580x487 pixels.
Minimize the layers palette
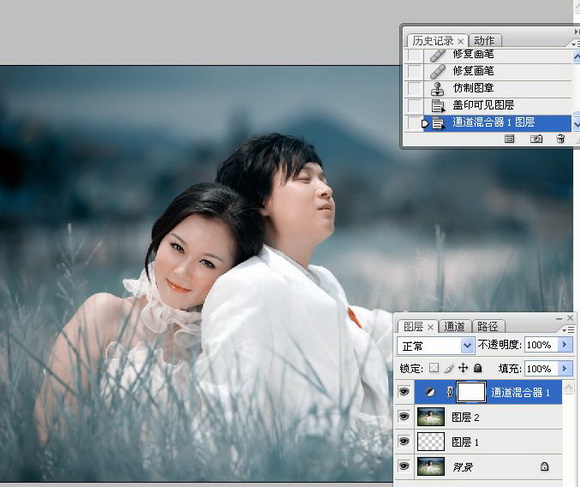pos(559,318)
